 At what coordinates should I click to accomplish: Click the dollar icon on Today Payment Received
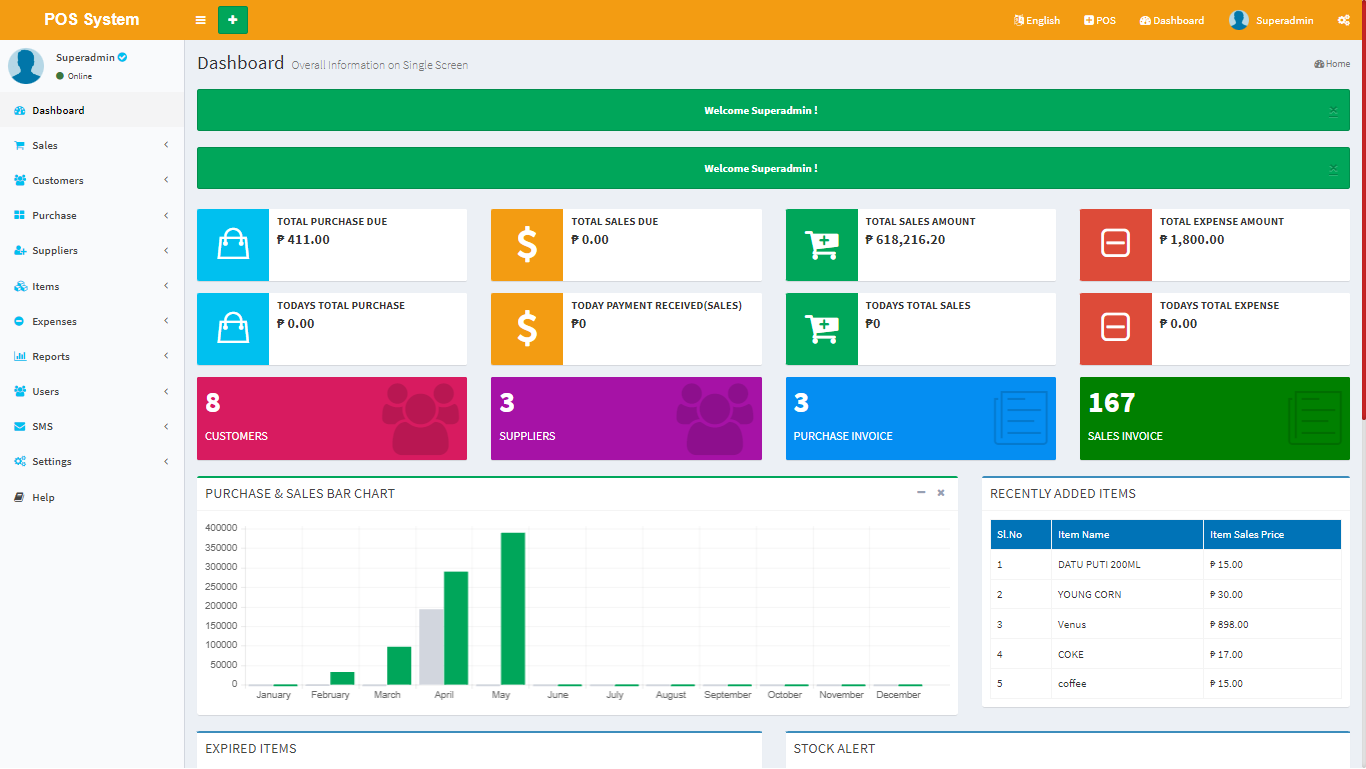point(527,329)
